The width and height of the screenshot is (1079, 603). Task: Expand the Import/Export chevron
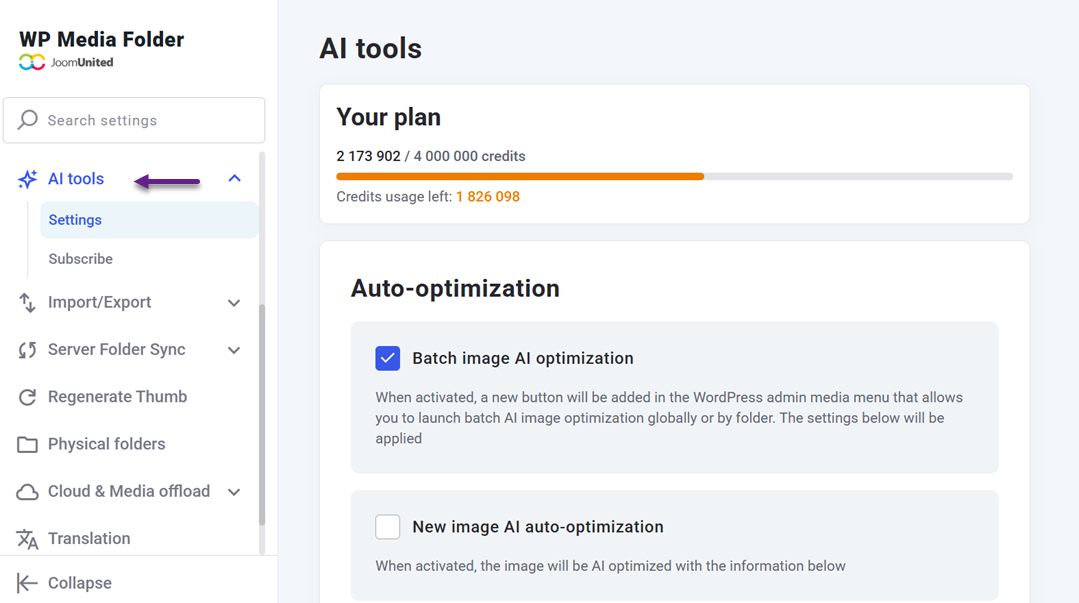234,303
